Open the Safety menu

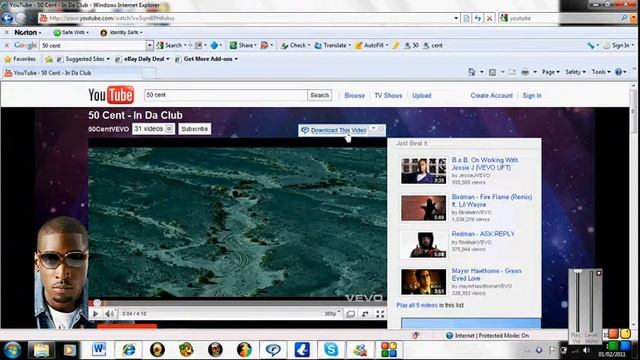[575, 72]
